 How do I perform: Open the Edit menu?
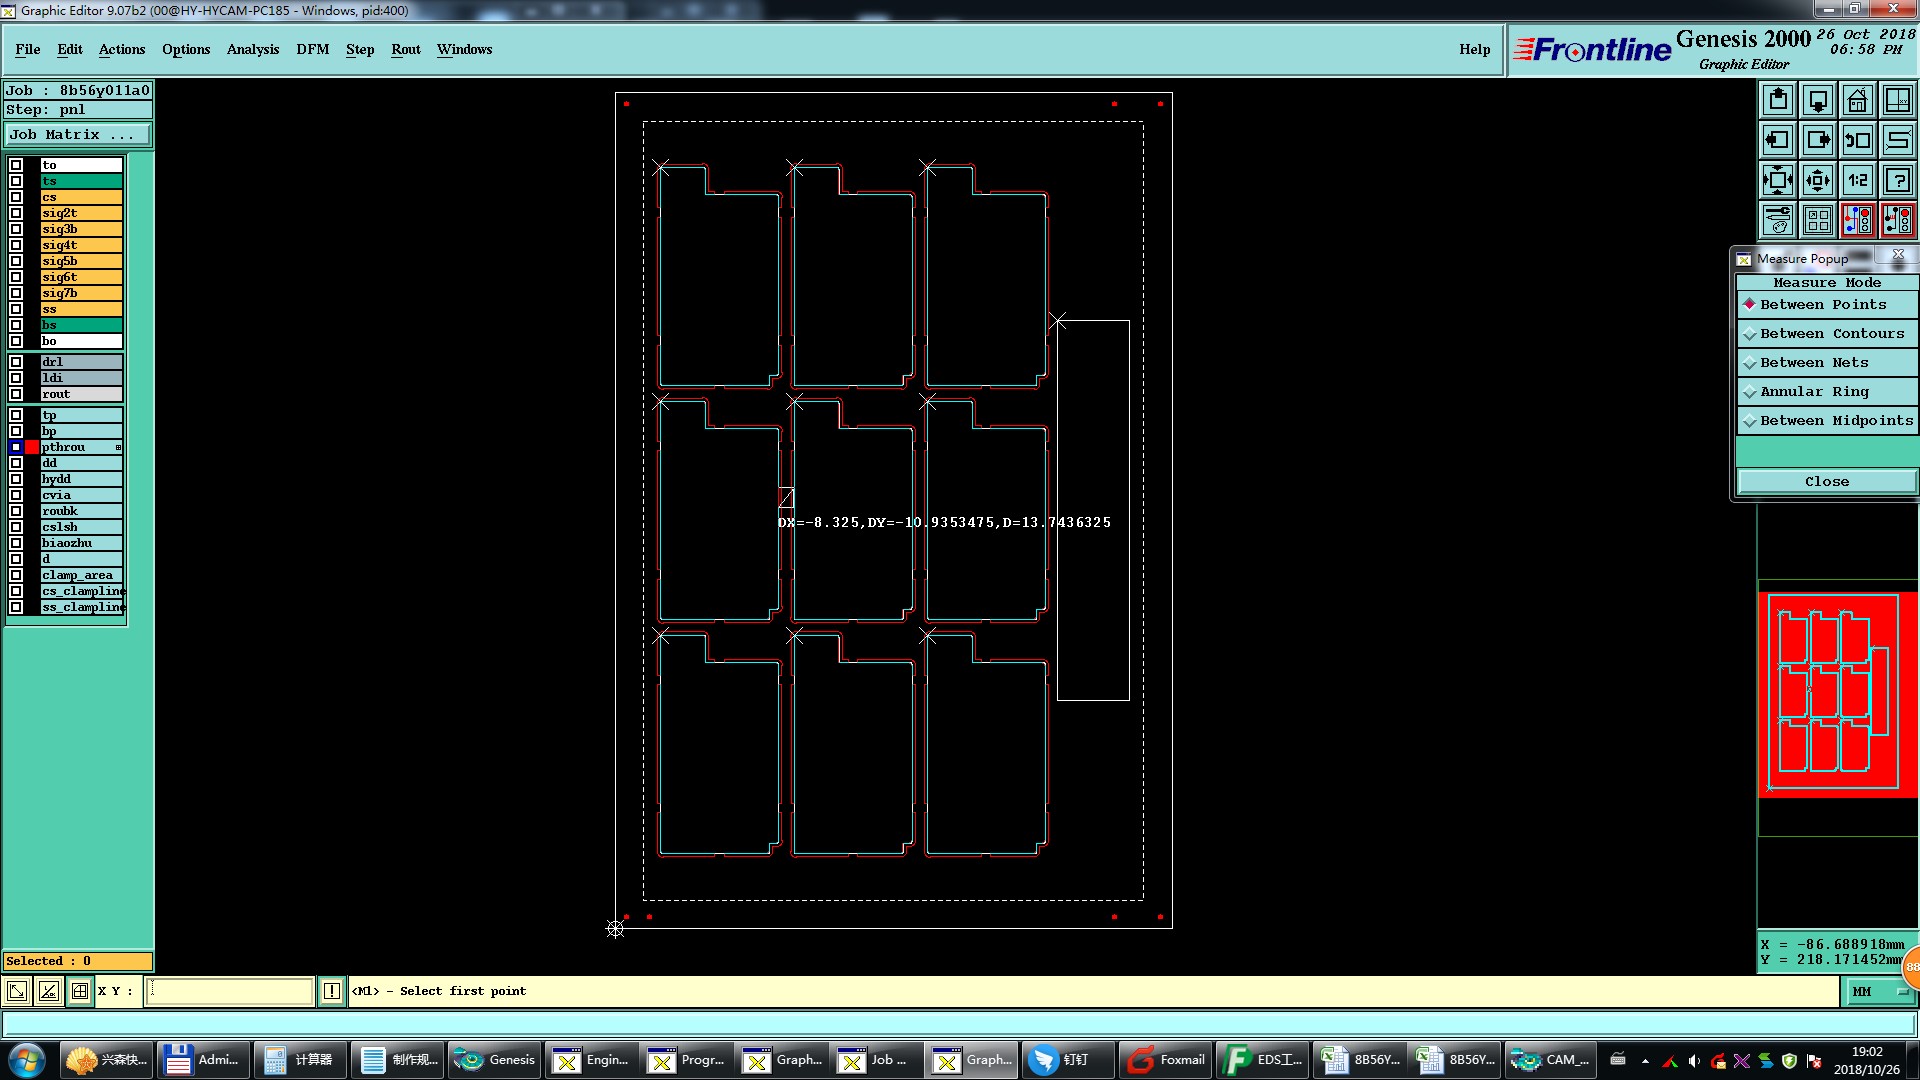[x=70, y=50]
